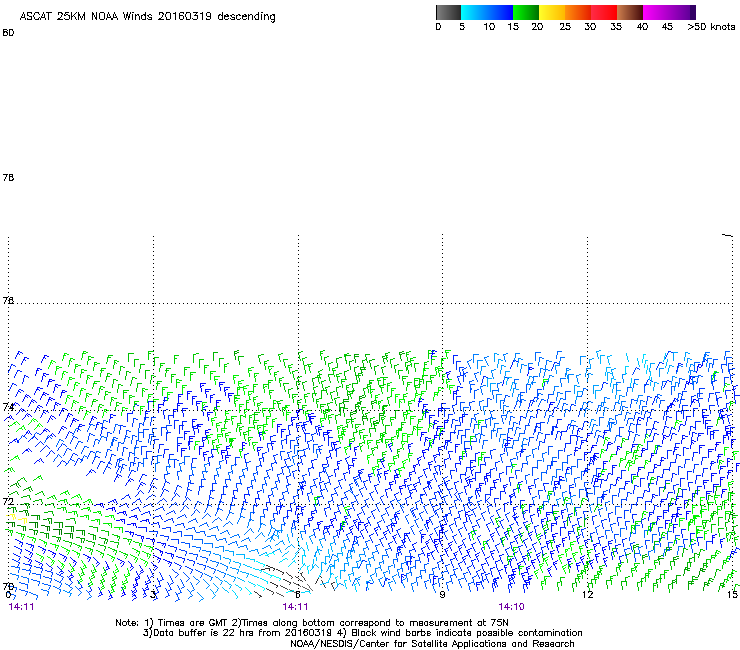Viewport: 740px width, 650px height.
Task: Click the 'Data buffer is 22 hrs' note line
Action: click(x=362, y=633)
